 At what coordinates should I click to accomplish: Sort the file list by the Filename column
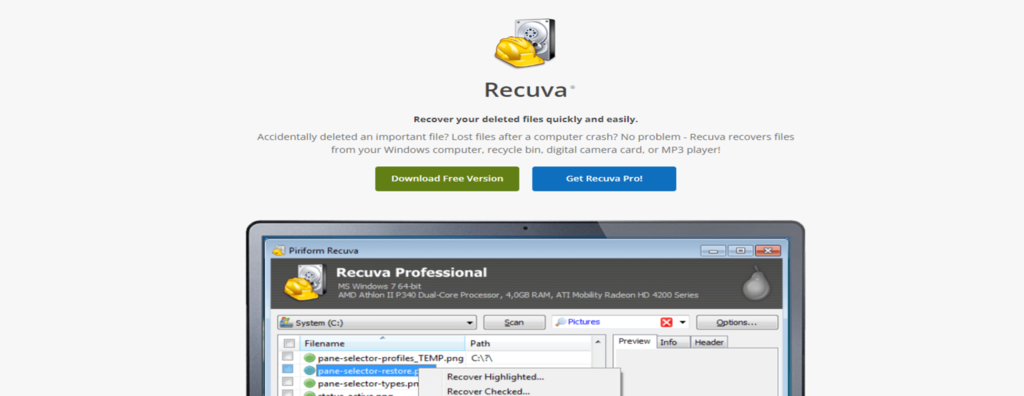coord(382,343)
